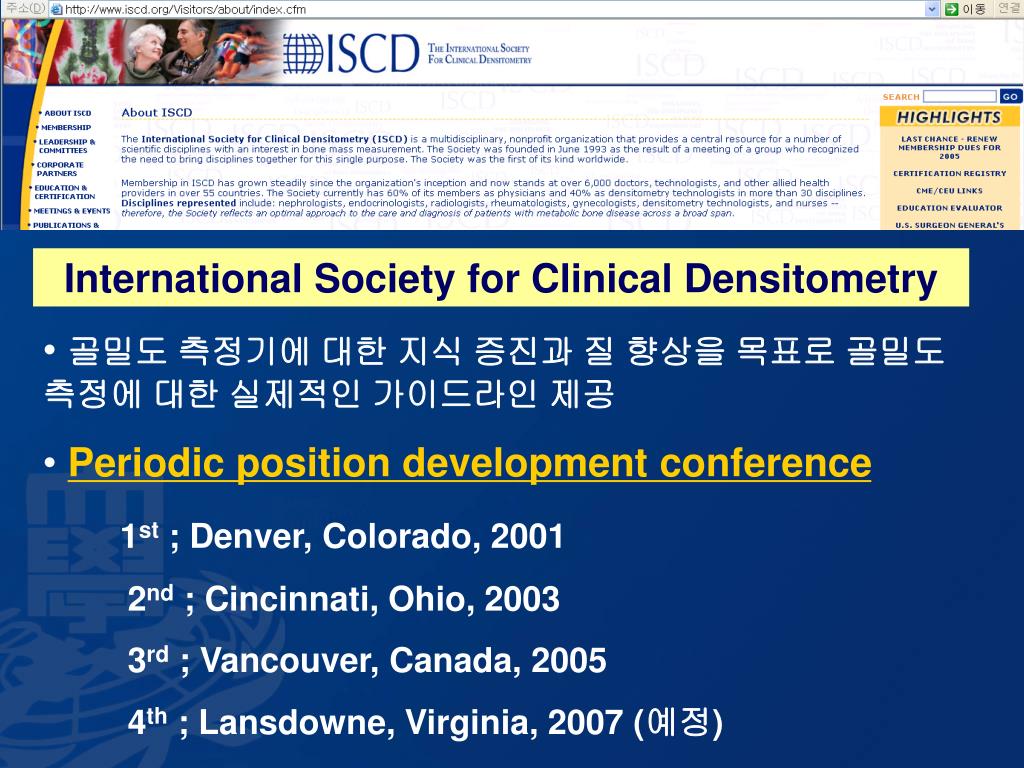Screen dimensions: 1024x768
Task: Click the page icon beside the URL
Action: coord(57,9)
